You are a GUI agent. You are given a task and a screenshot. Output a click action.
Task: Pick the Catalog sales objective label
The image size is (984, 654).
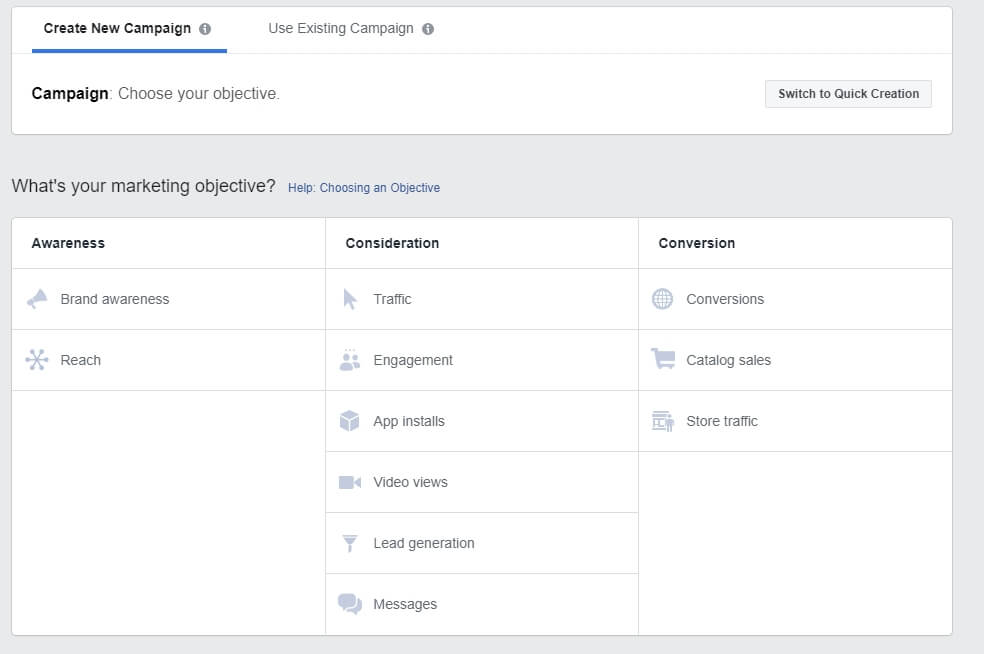pyautogui.click(x=728, y=360)
